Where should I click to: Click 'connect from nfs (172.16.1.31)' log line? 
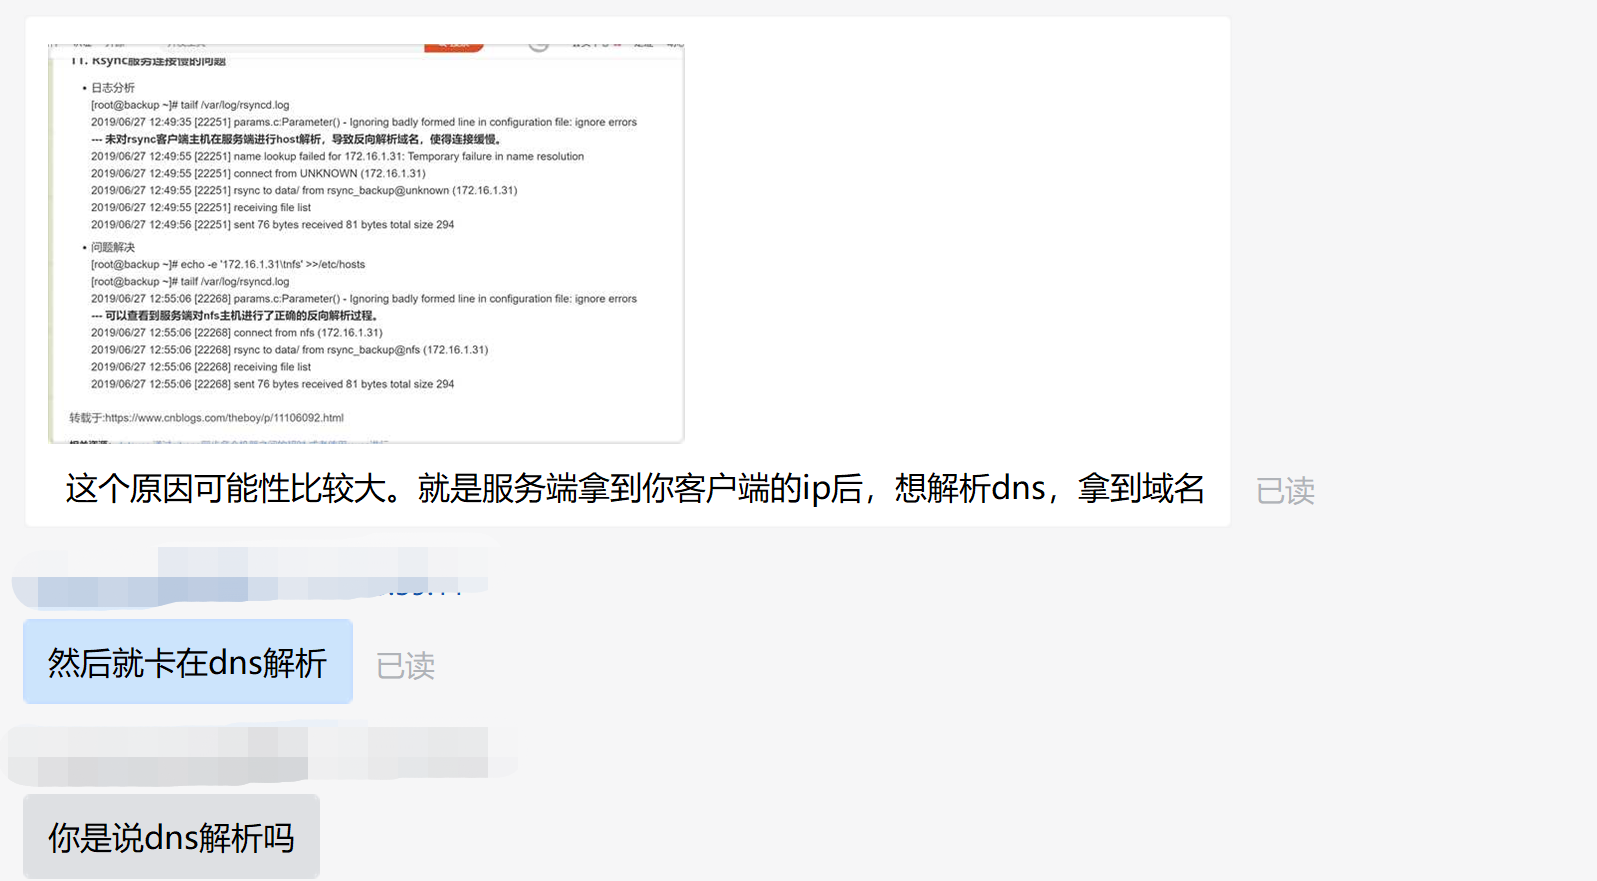pyautogui.click(x=237, y=333)
